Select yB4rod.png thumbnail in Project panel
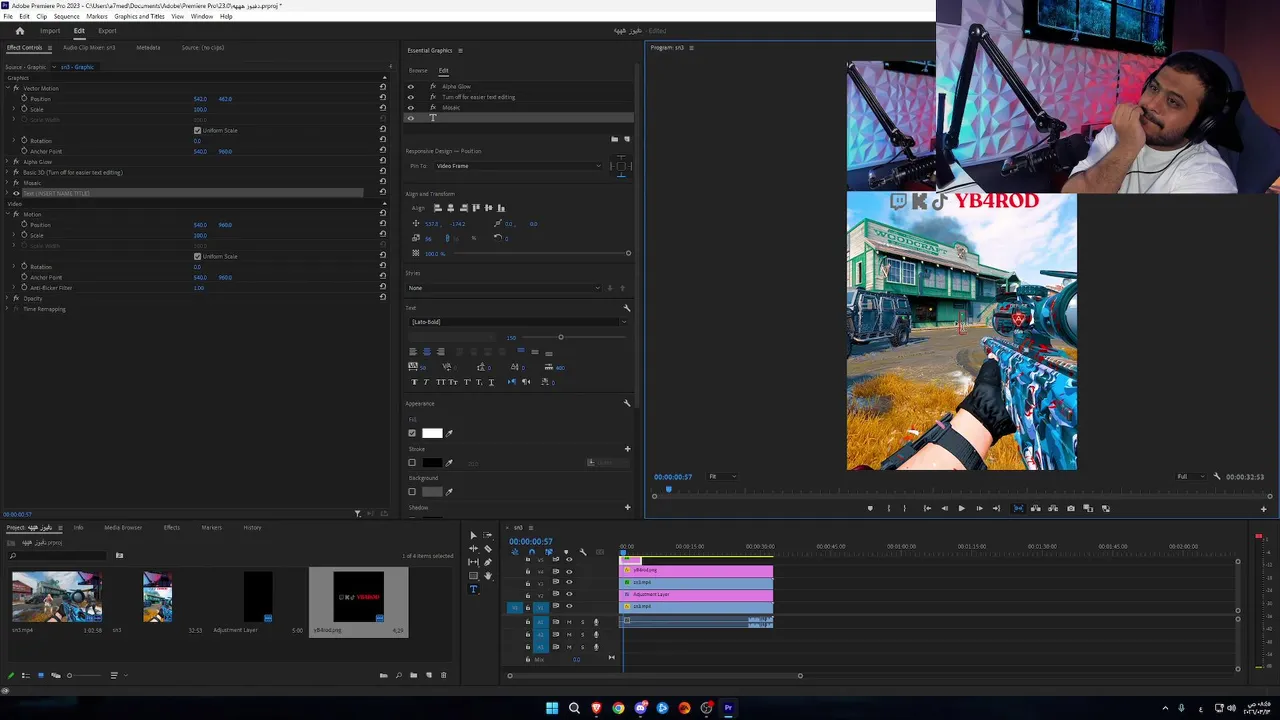The image size is (1280, 720). pos(358,597)
